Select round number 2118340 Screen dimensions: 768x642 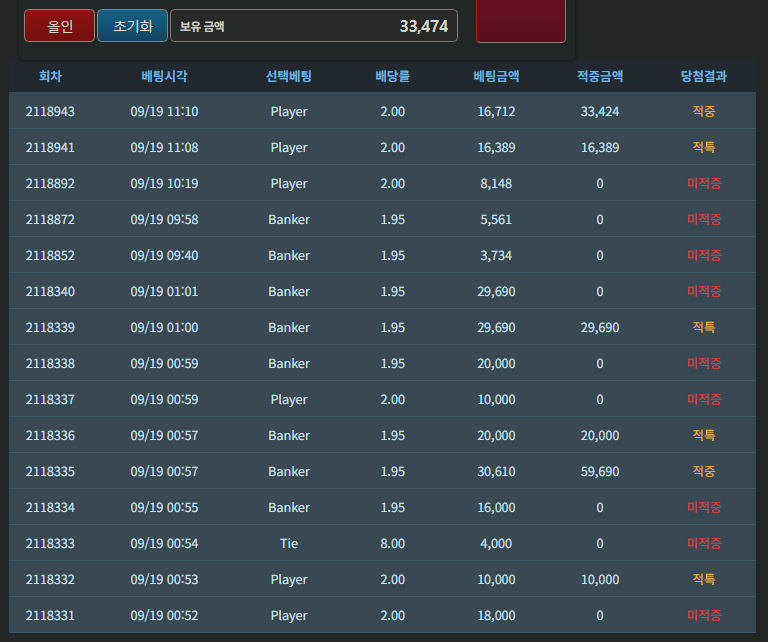point(50,291)
